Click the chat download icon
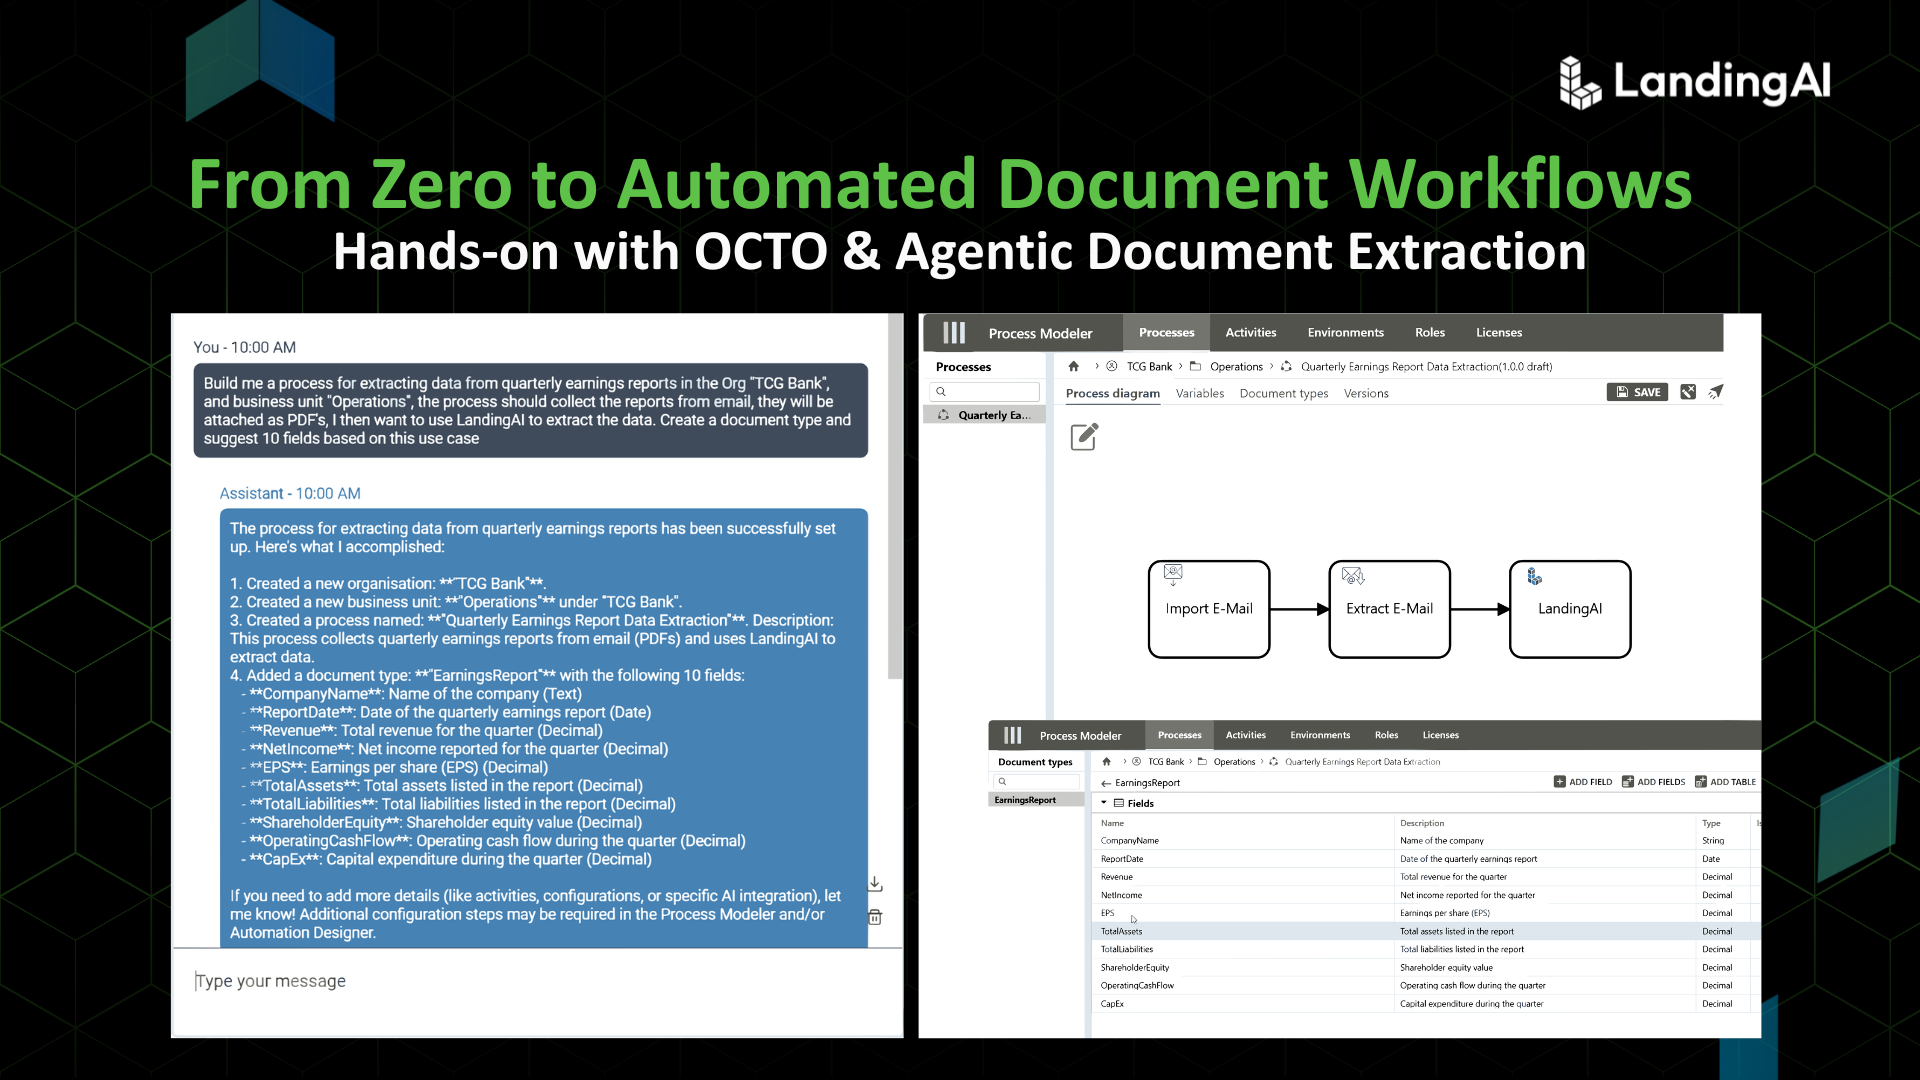Viewport: 1920px width, 1080px height. 875,884
